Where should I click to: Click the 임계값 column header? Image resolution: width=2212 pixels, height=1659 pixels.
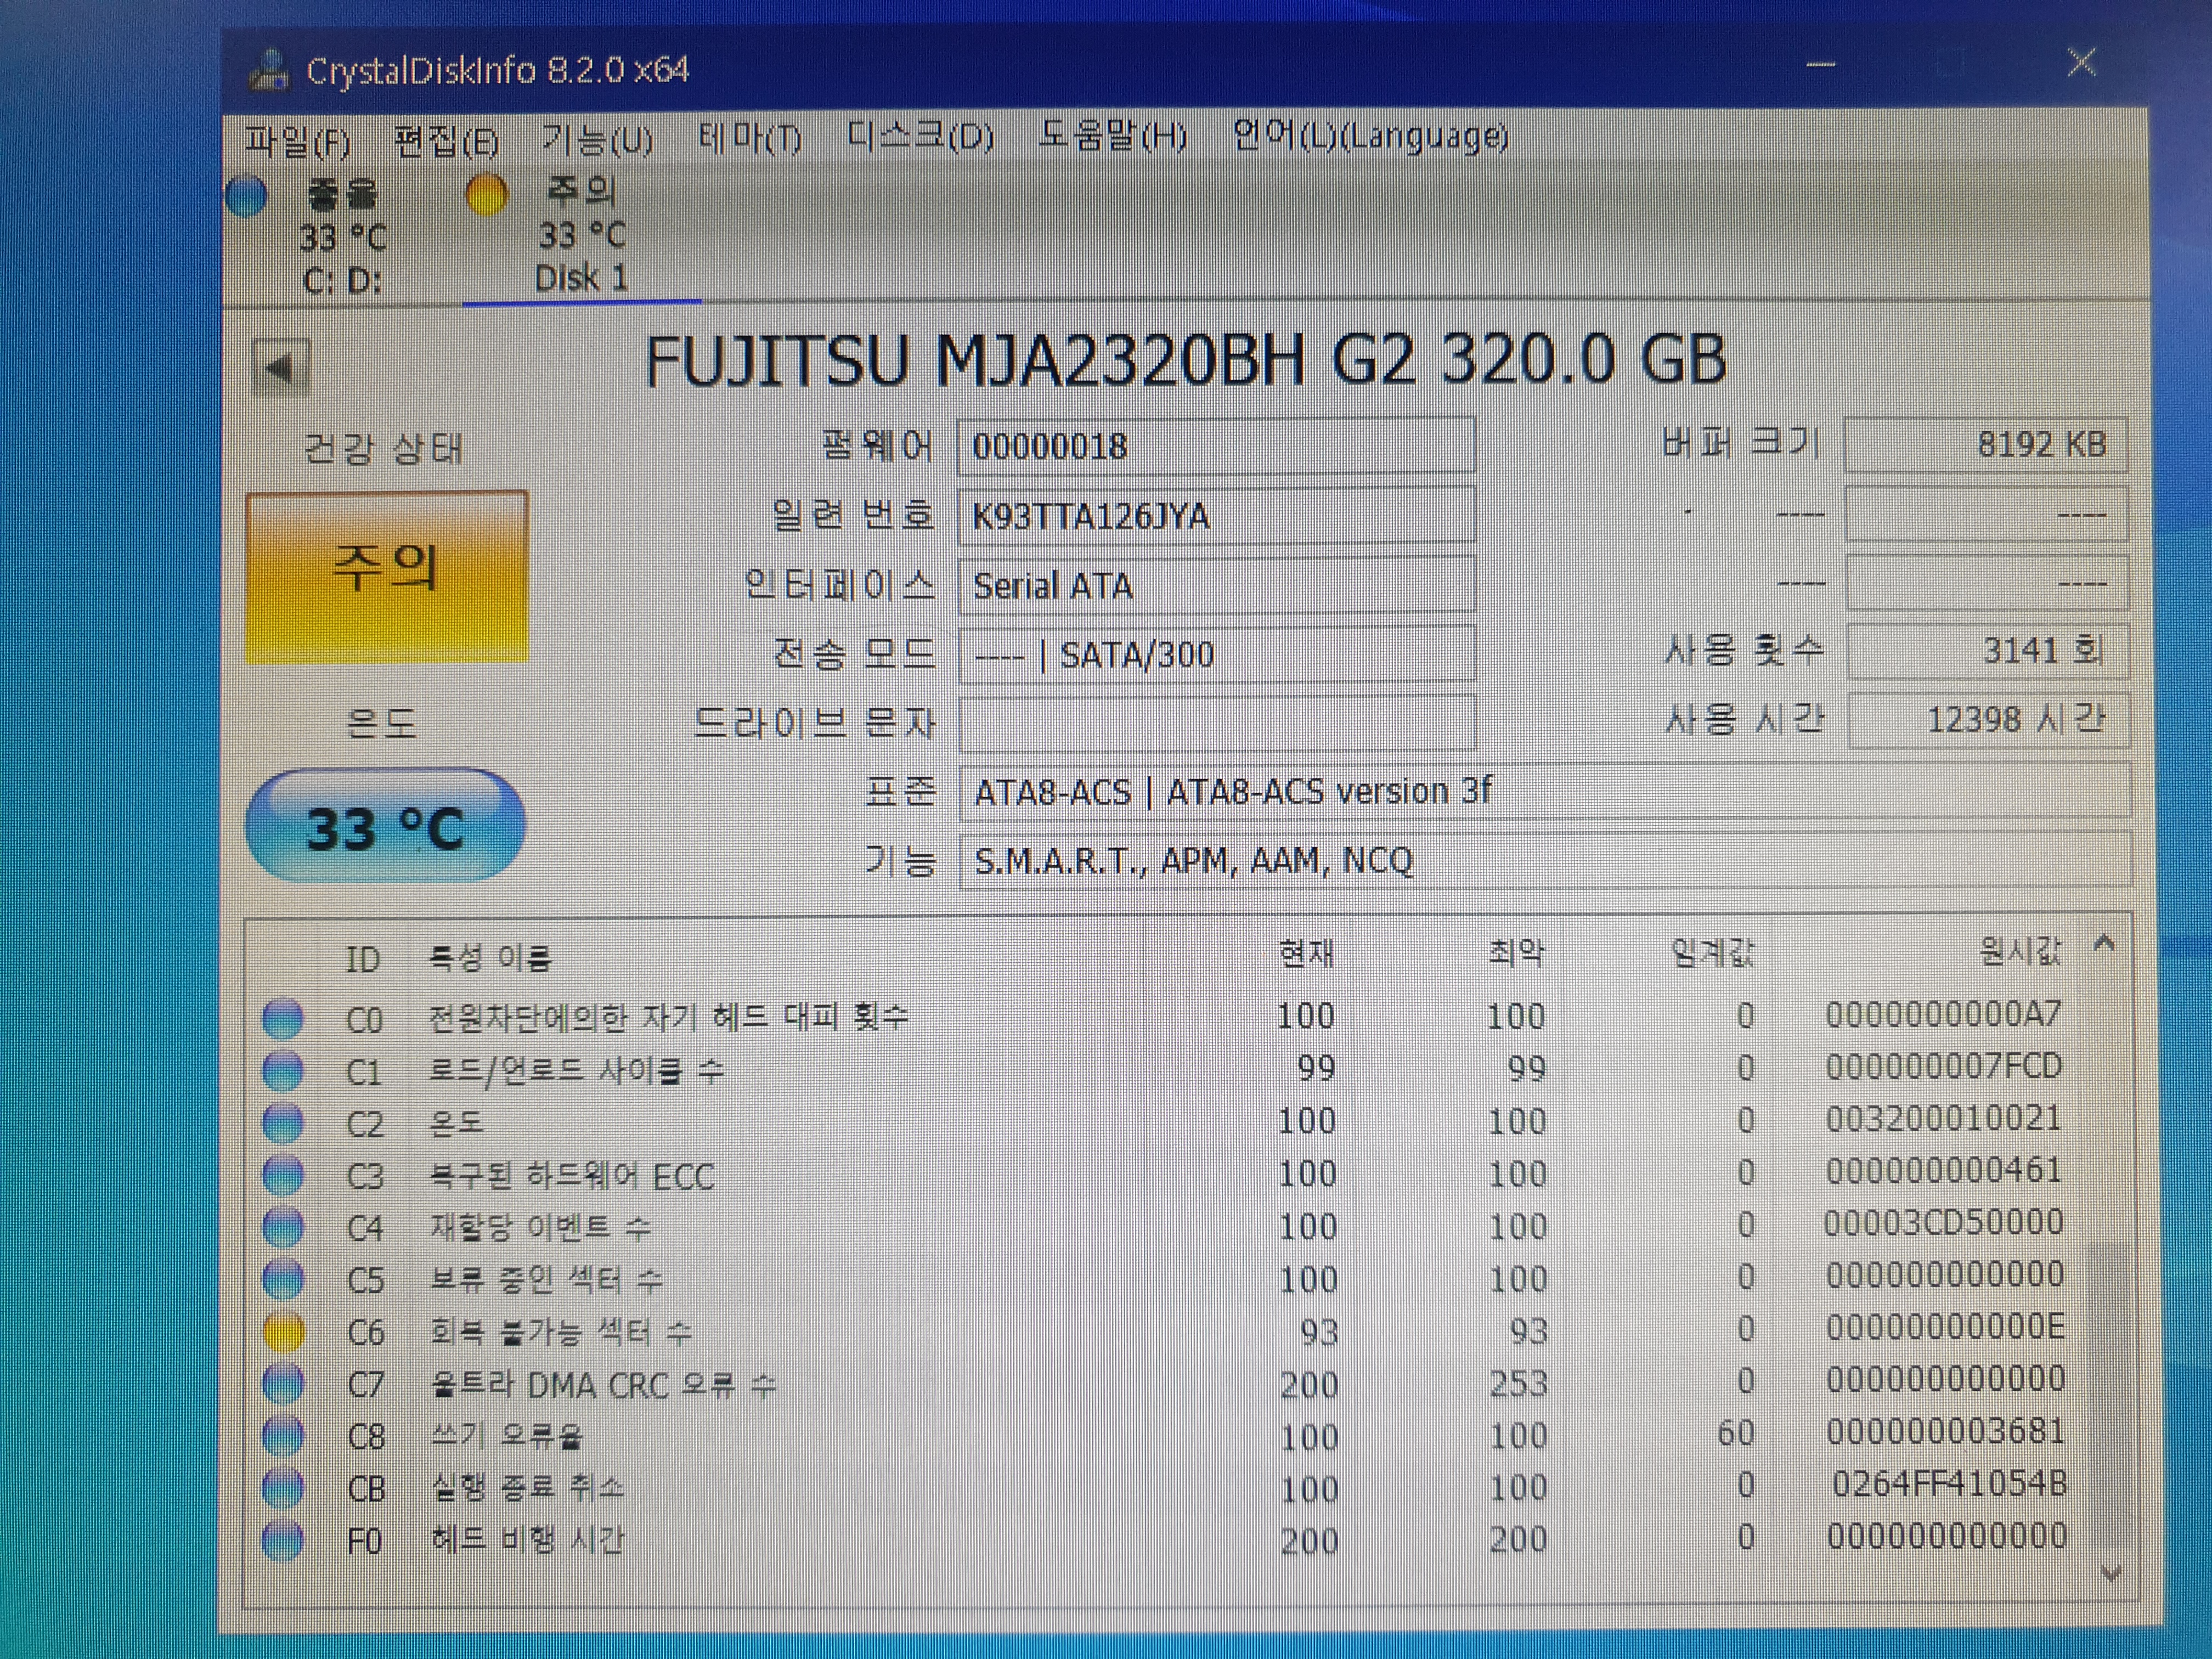click(1713, 952)
